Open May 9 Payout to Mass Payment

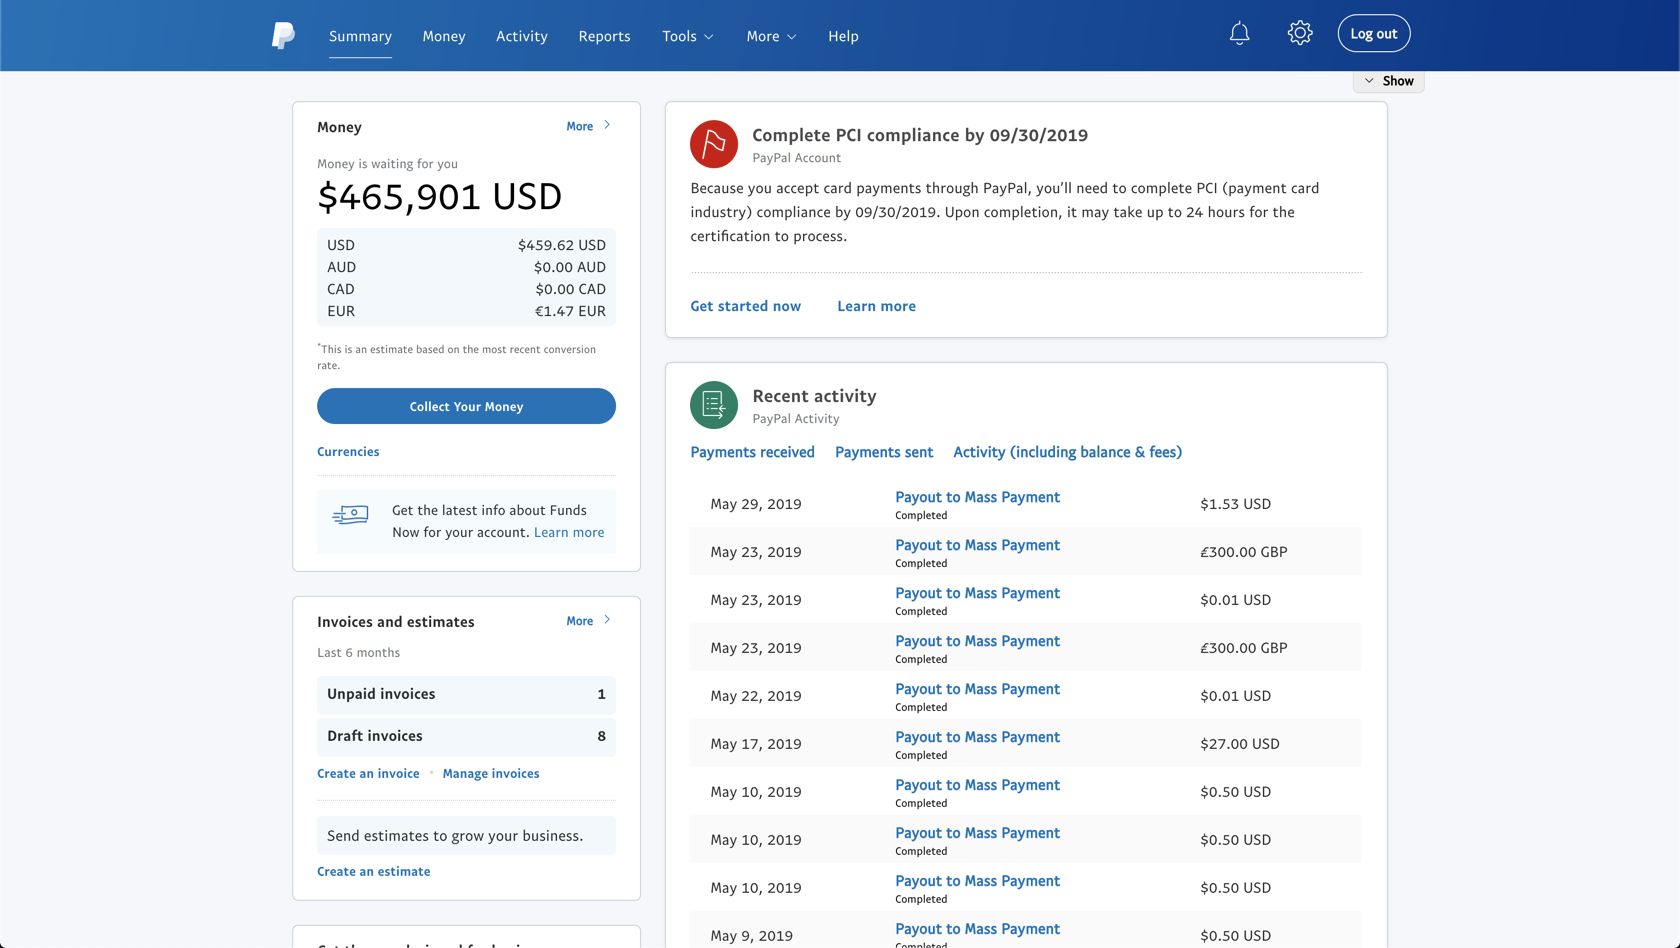tap(977, 929)
